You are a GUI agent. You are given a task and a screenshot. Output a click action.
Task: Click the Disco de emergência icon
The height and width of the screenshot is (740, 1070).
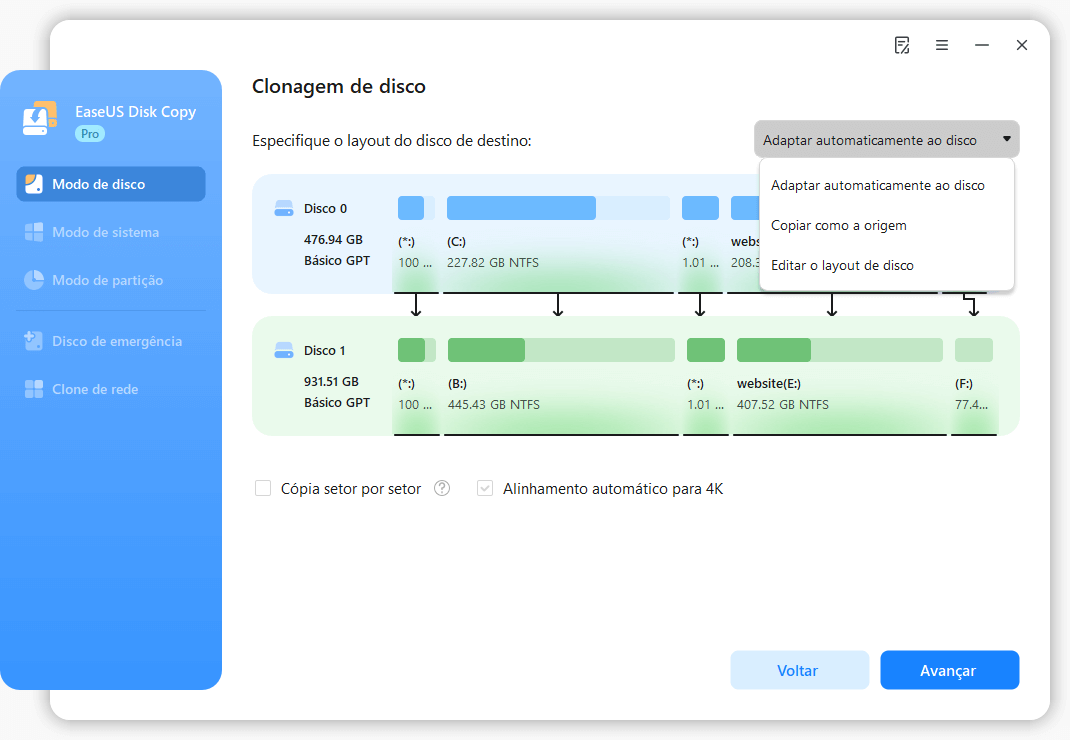35,341
